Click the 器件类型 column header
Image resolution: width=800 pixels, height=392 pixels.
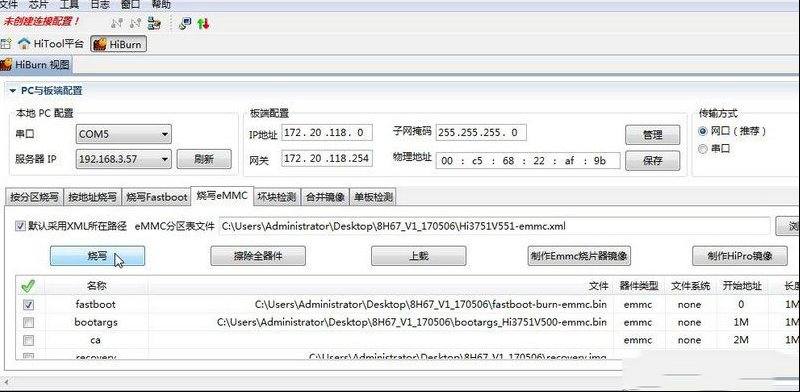(639, 286)
